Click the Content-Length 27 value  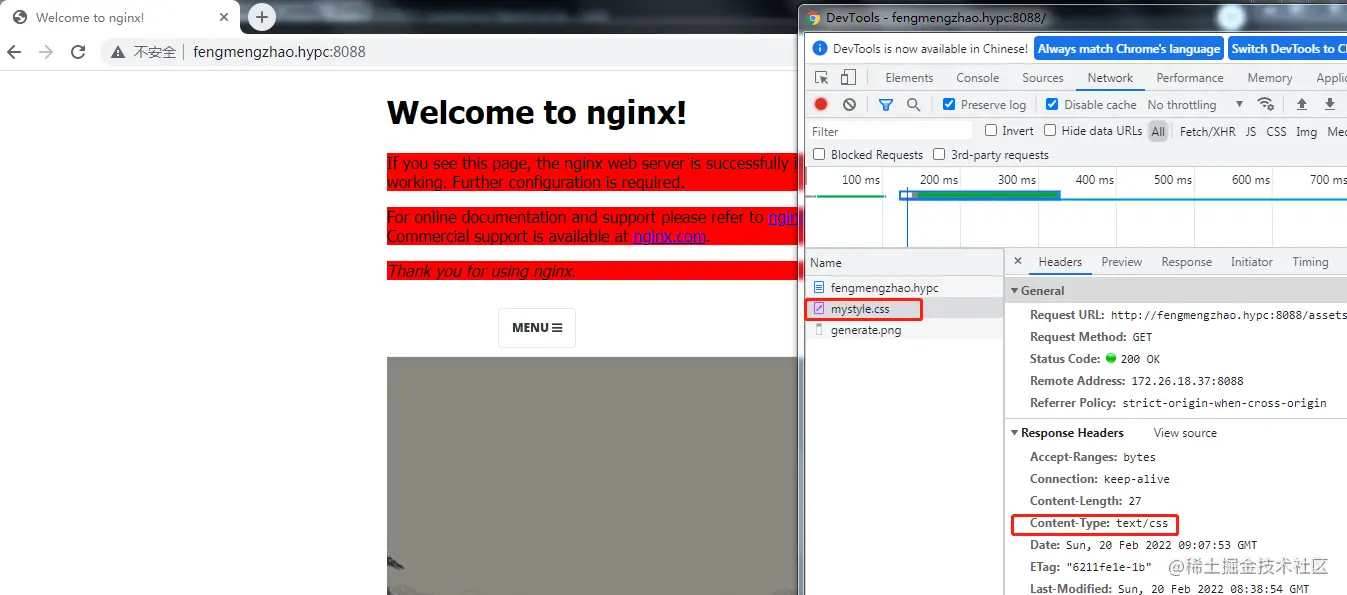tap(1134, 501)
